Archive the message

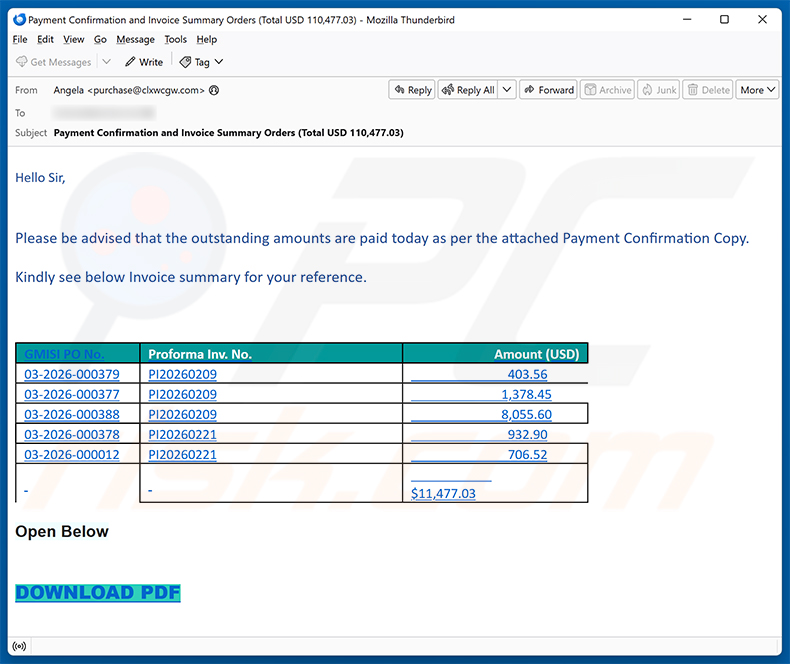(608, 90)
